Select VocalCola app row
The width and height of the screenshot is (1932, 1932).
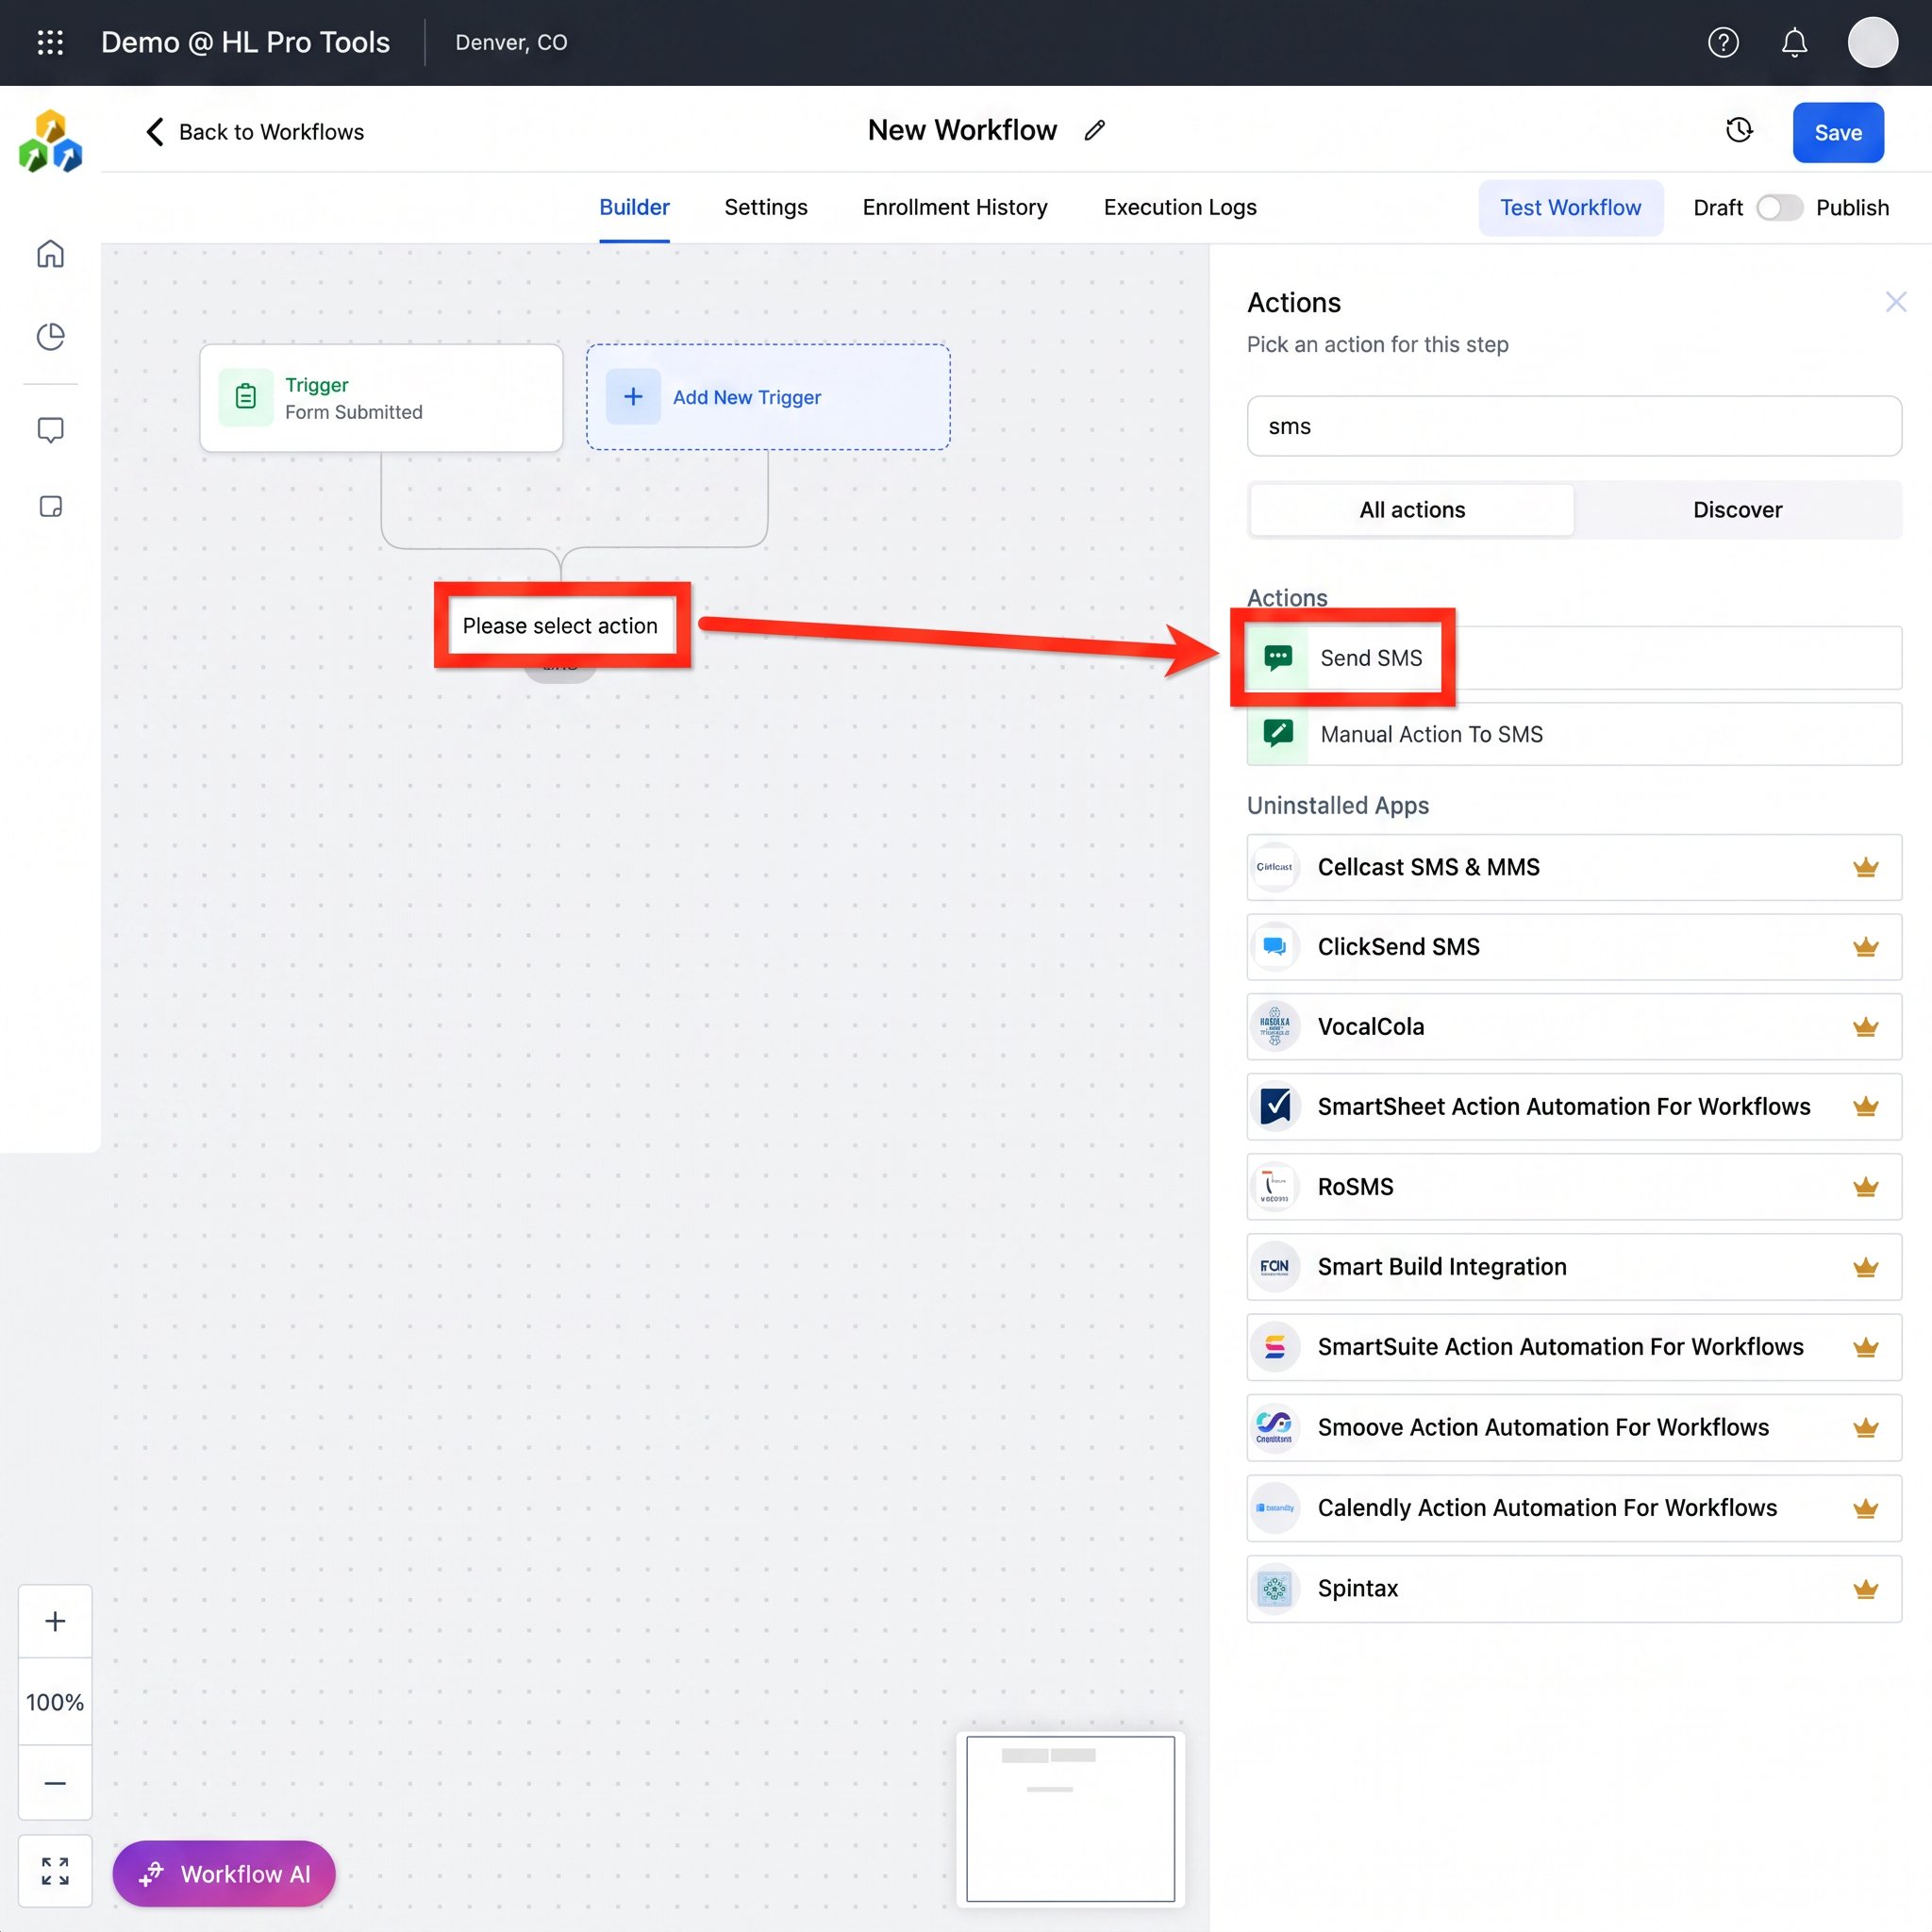pyautogui.click(x=1574, y=1026)
